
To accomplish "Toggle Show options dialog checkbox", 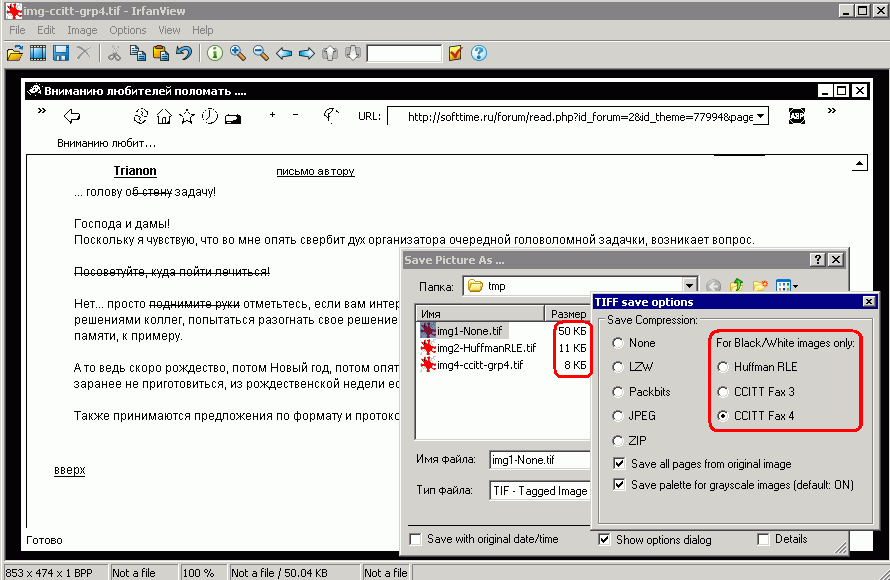I will 604,539.
